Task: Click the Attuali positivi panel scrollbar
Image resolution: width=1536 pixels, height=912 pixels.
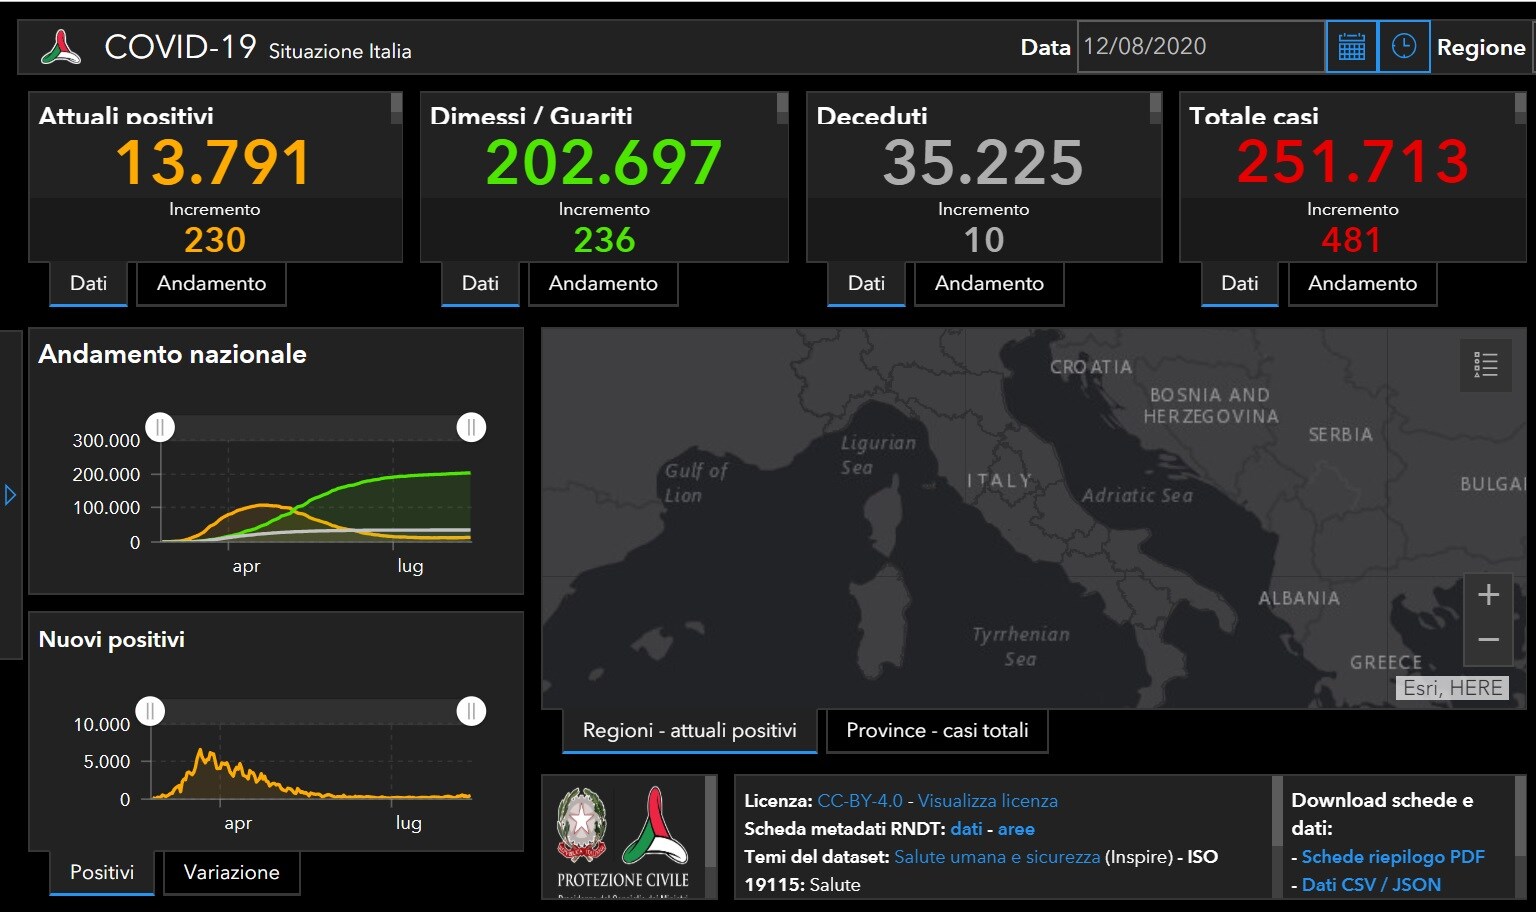Action: (x=396, y=108)
